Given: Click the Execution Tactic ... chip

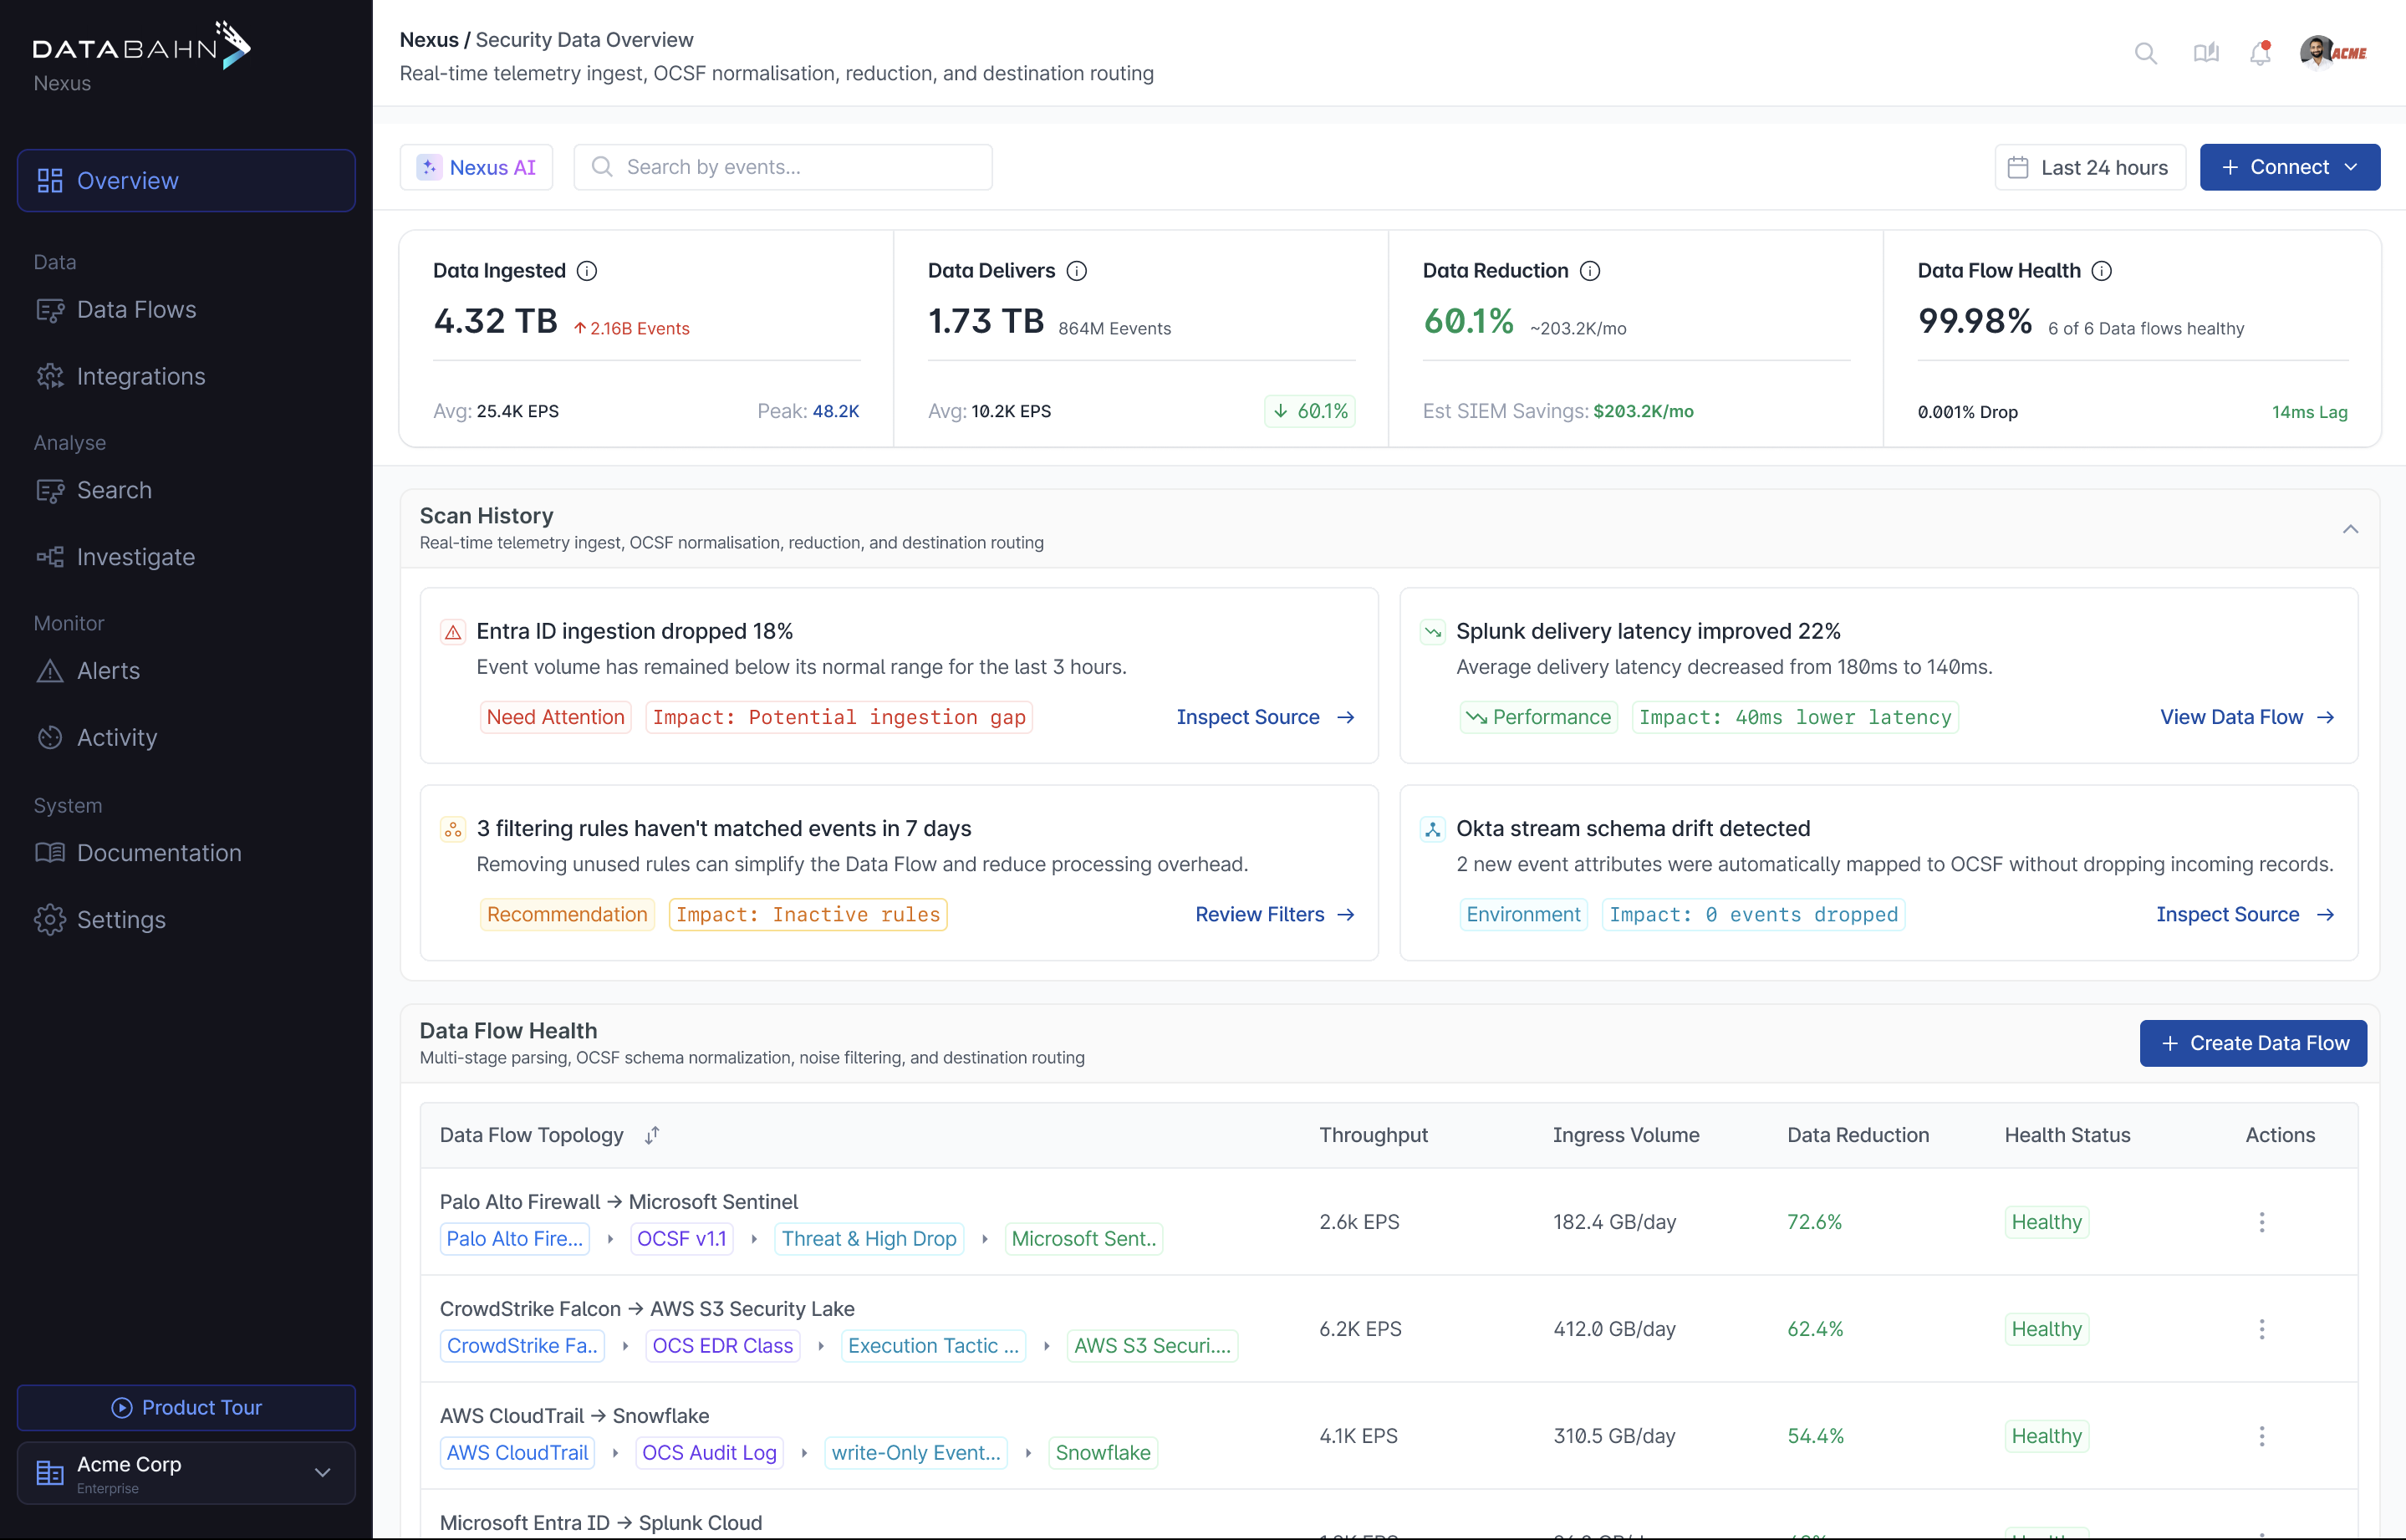Looking at the screenshot, I should [x=933, y=1346].
